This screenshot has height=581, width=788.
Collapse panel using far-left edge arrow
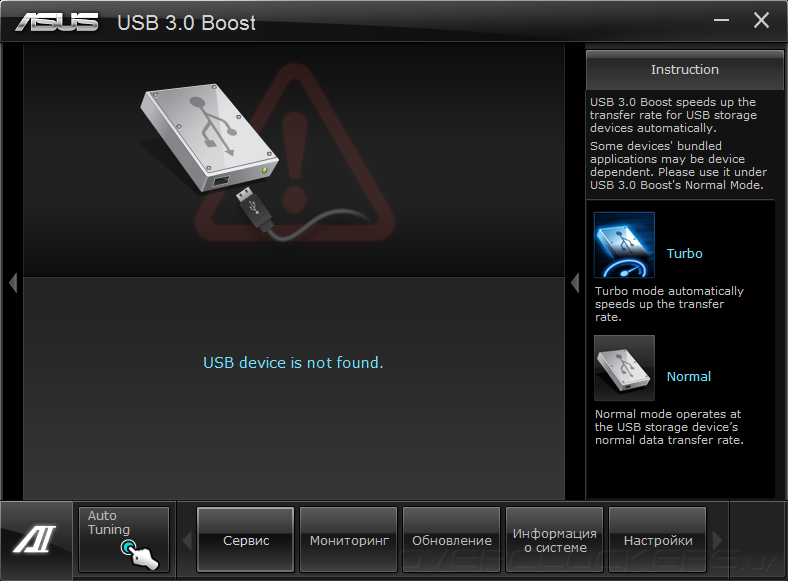[x=13, y=282]
